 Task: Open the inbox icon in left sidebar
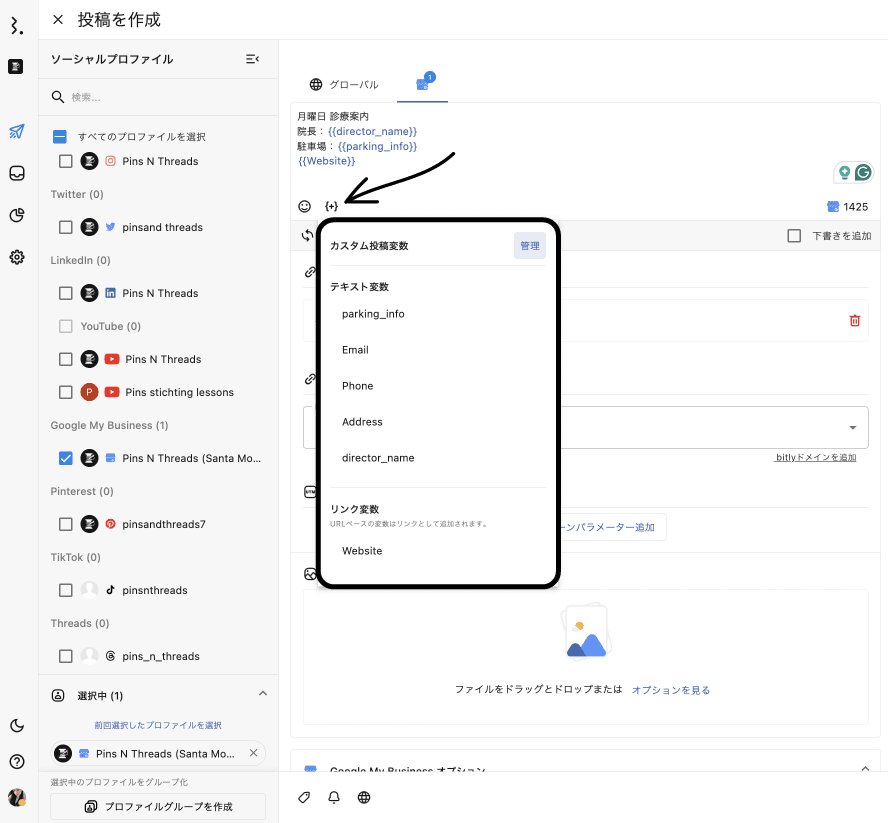(16, 173)
